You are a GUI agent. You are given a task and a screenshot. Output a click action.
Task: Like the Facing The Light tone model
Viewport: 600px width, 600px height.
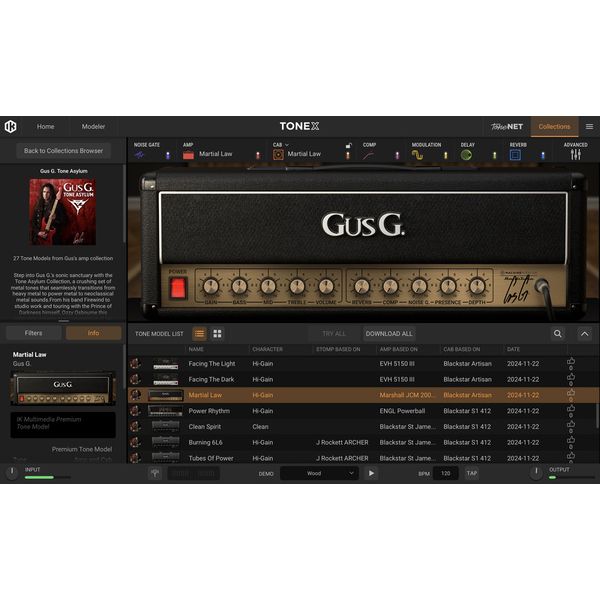pyautogui.click(x=571, y=363)
